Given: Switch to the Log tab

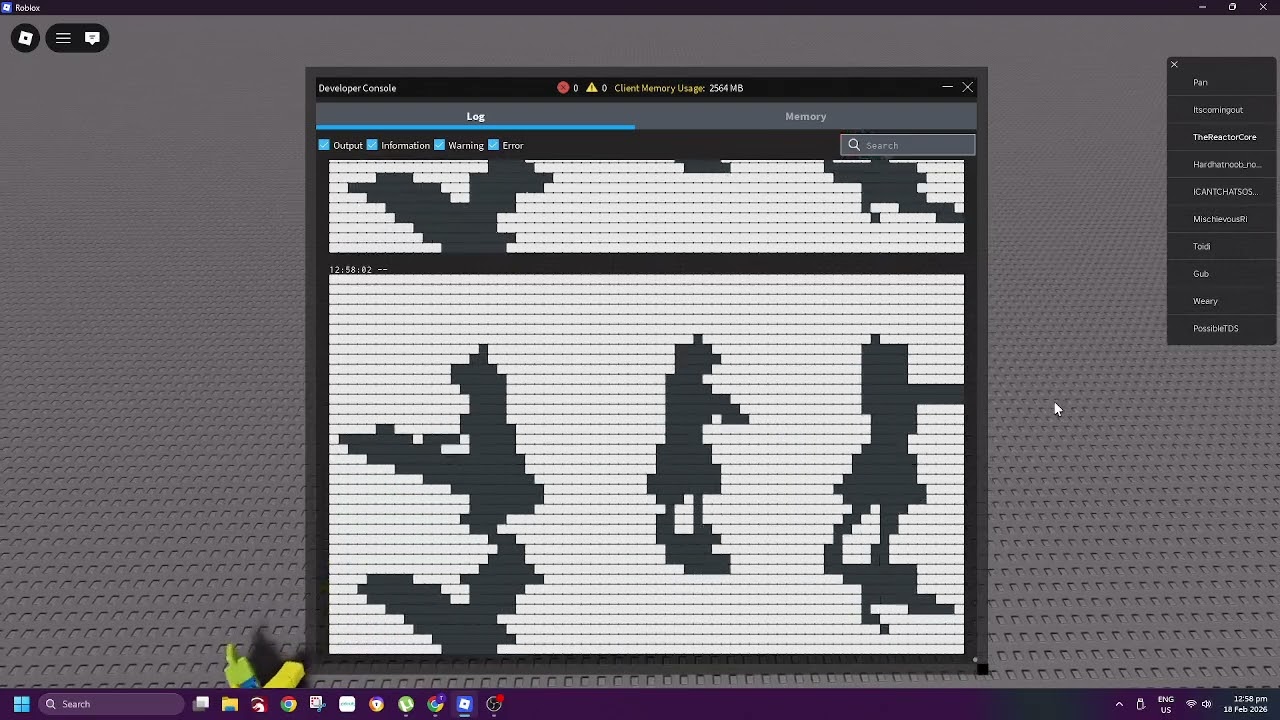Looking at the screenshot, I should (x=475, y=116).
